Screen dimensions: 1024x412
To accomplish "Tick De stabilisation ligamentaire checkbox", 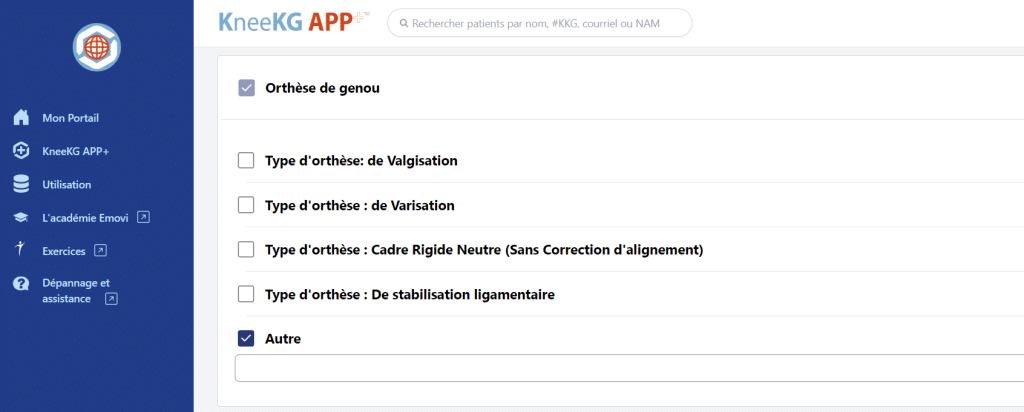I will coord(247,294).
